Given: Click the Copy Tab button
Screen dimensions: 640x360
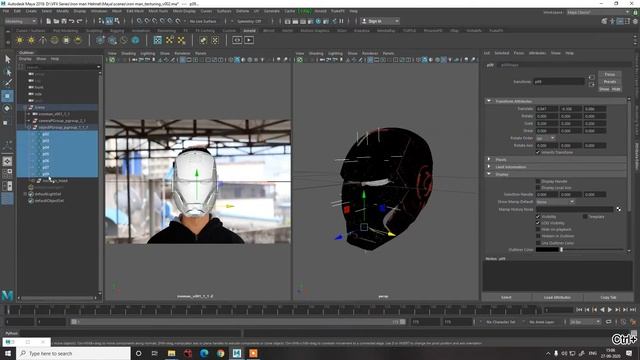Looking at the screenshot, I should (608, 297).
